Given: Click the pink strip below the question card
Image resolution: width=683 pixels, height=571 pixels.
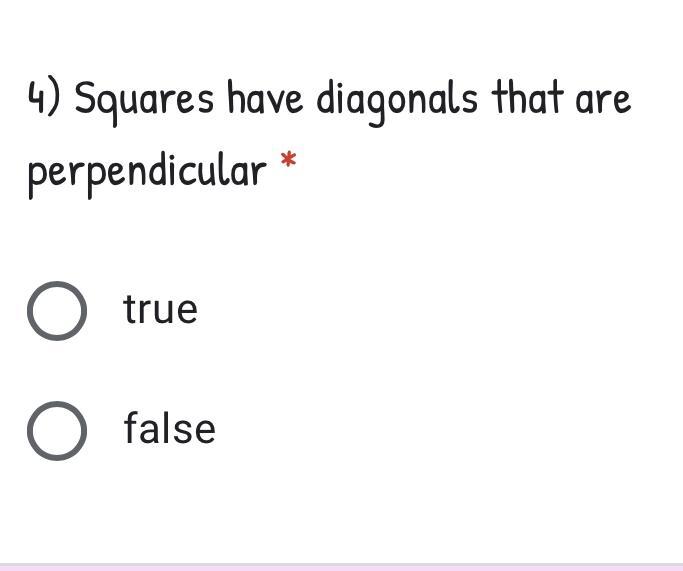Looking at the screenshot, I should tap(342, 568).
